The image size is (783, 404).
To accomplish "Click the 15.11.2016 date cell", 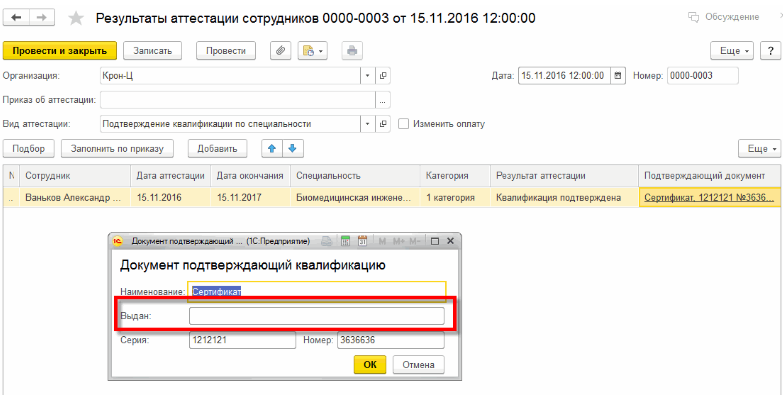I will [x=171, y=198].
